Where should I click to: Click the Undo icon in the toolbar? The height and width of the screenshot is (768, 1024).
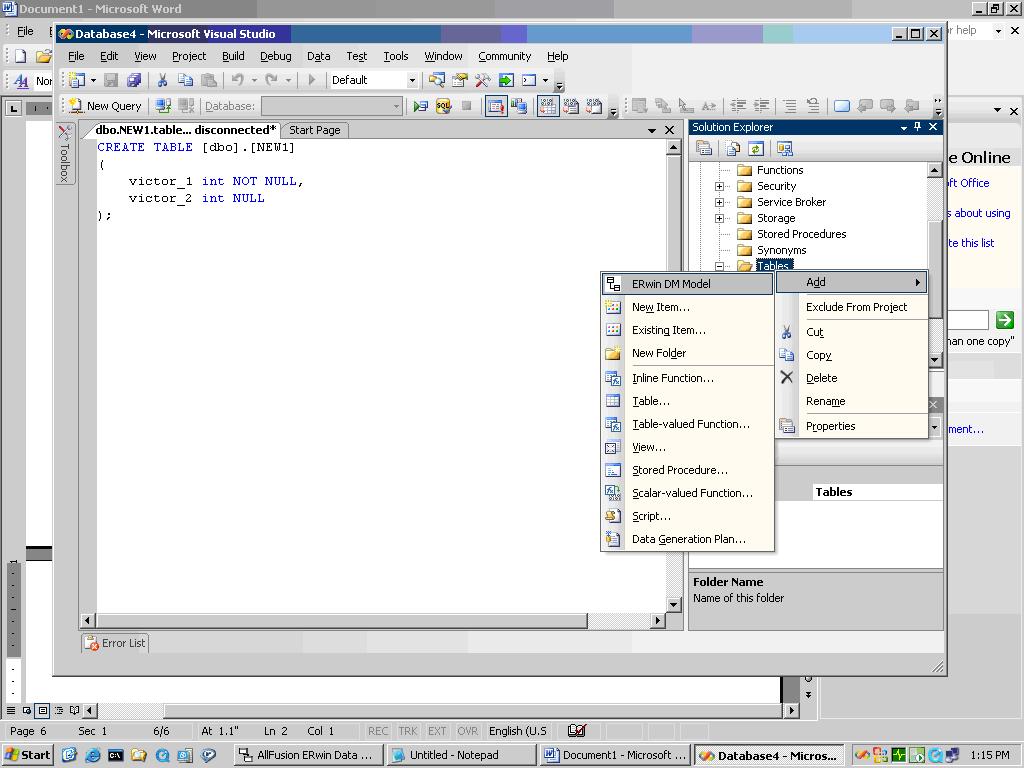(x=238, y=80)
